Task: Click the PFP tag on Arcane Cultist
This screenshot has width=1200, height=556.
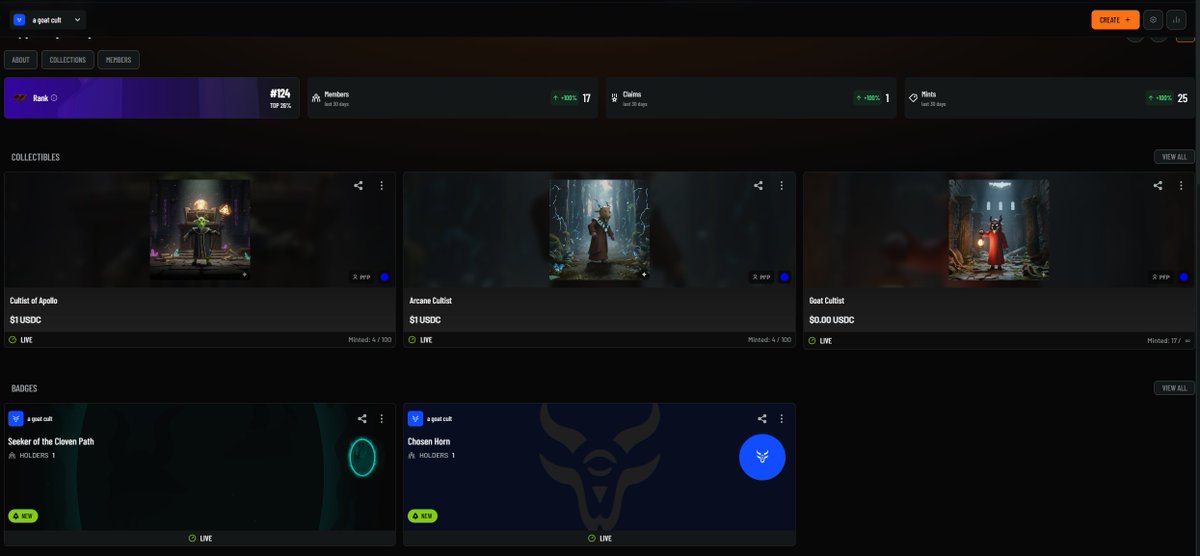Action: coord(761,277)
